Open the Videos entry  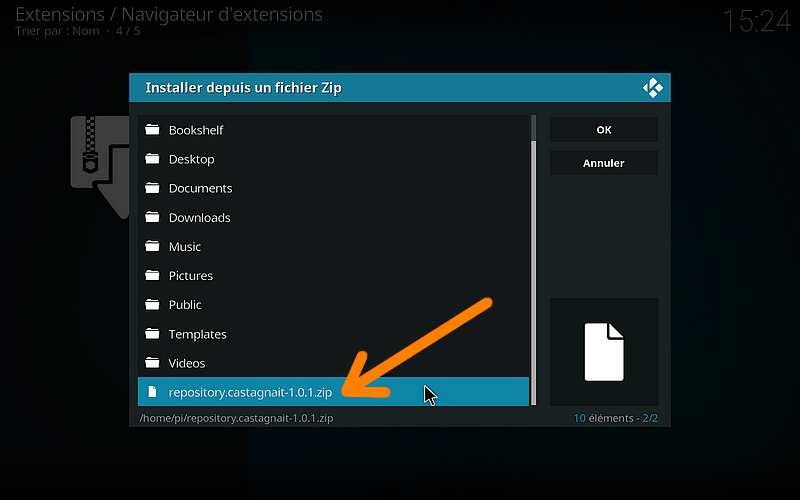pos(334,362)
